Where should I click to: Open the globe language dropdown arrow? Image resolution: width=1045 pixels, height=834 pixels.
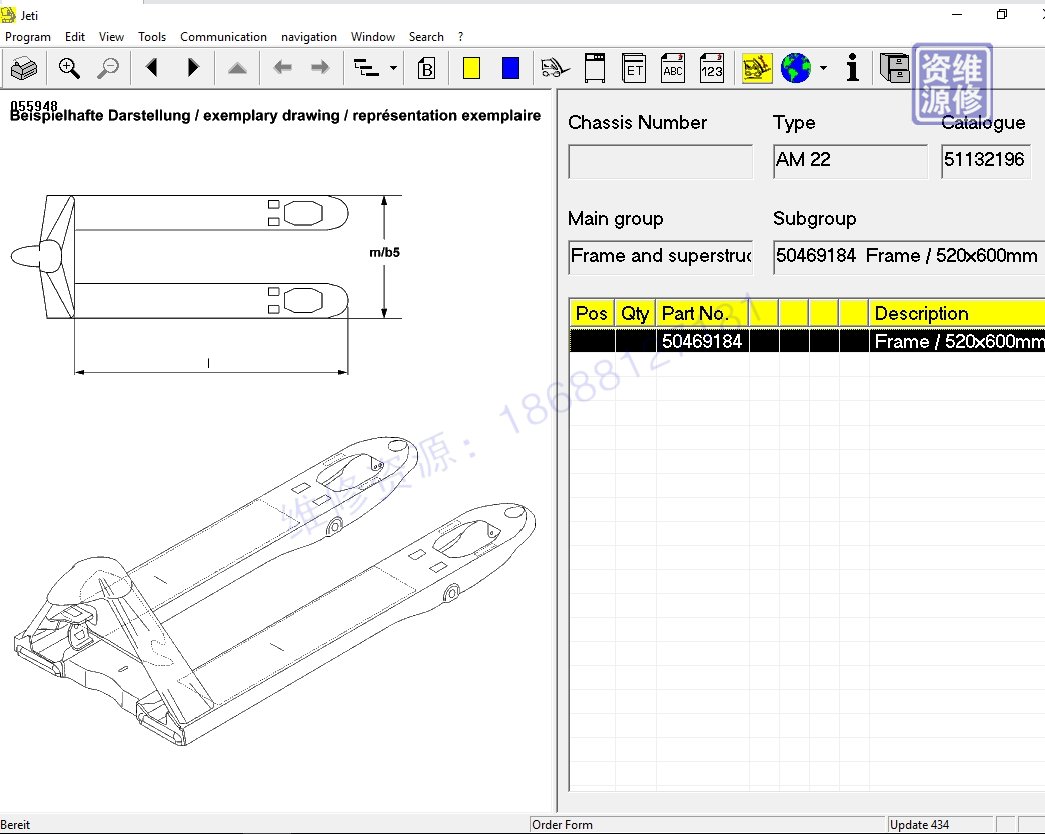(x=823, y=68)
